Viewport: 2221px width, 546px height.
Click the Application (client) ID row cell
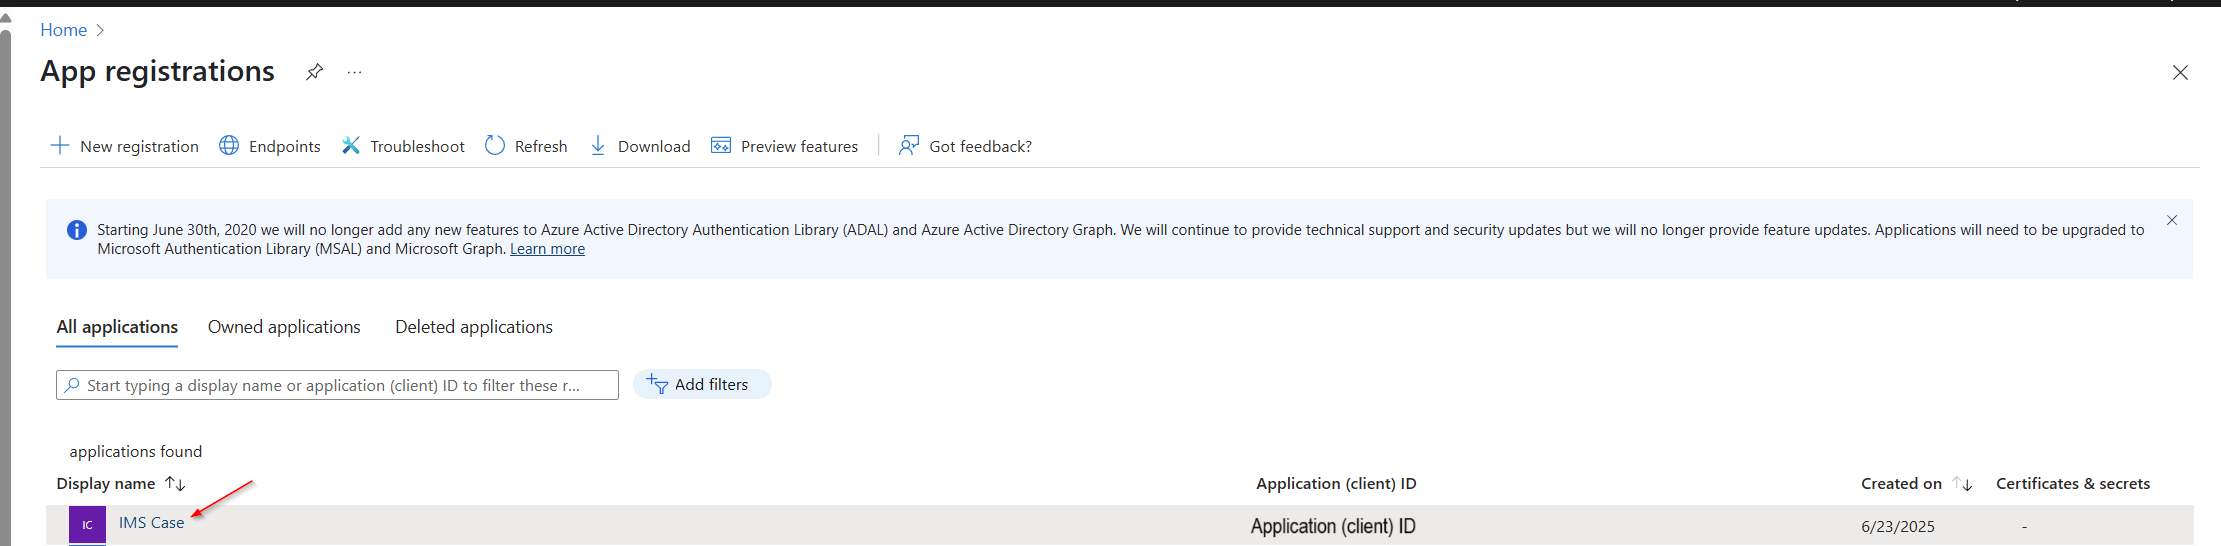(x=1333, y=526)
